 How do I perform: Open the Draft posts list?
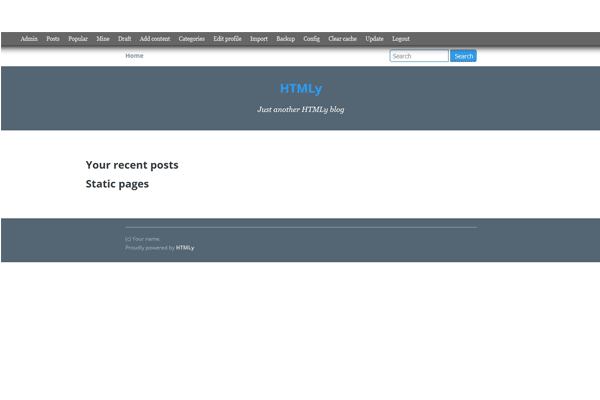click(x=125, y=39)
